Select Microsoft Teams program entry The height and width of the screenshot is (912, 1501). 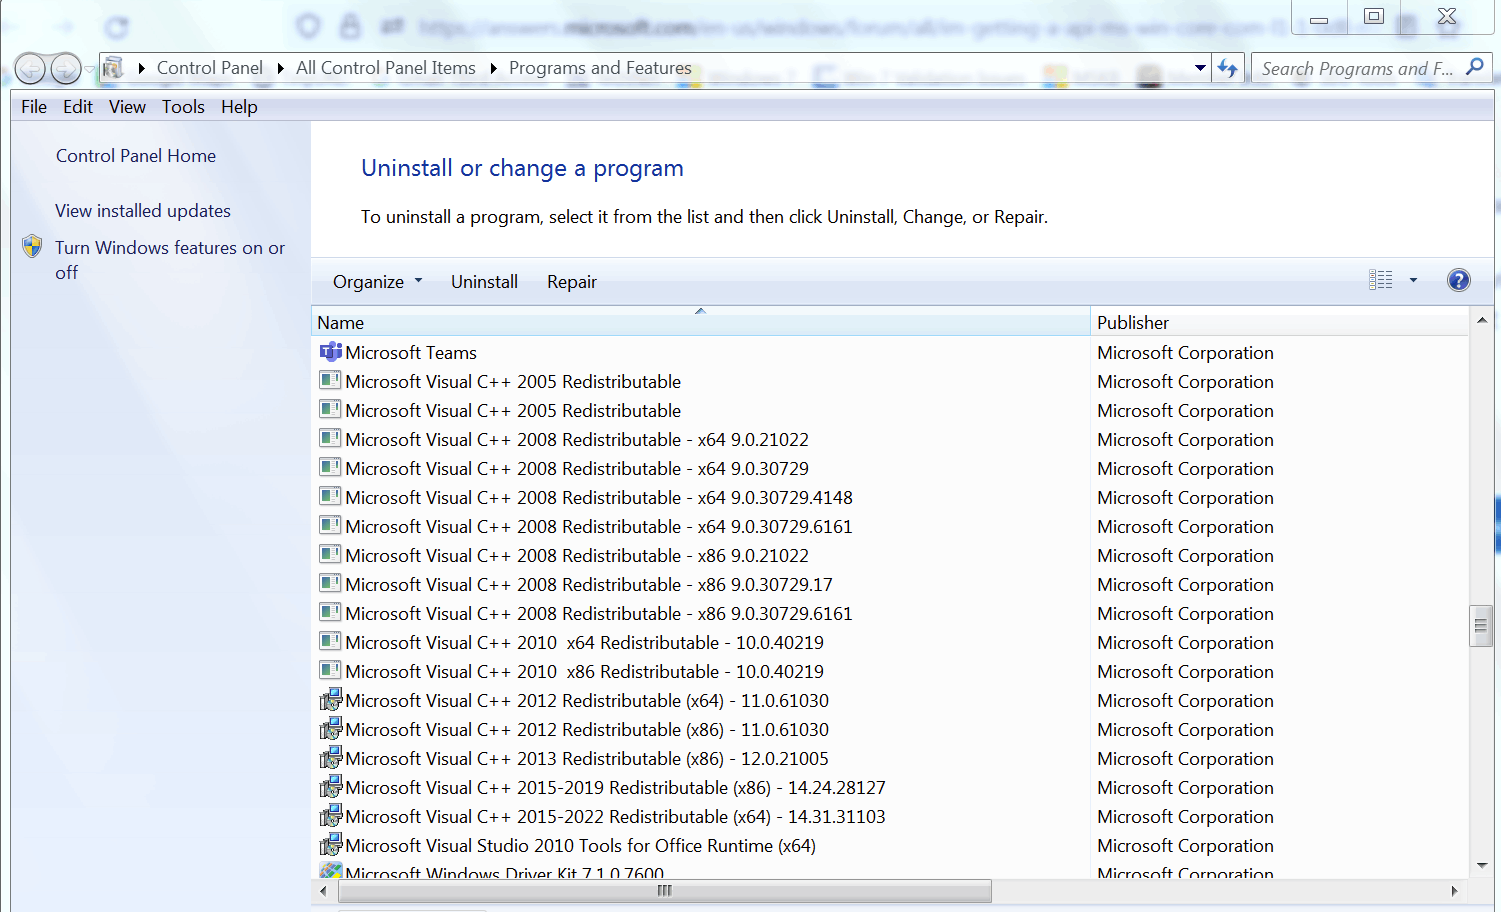(x=411, y=352)
